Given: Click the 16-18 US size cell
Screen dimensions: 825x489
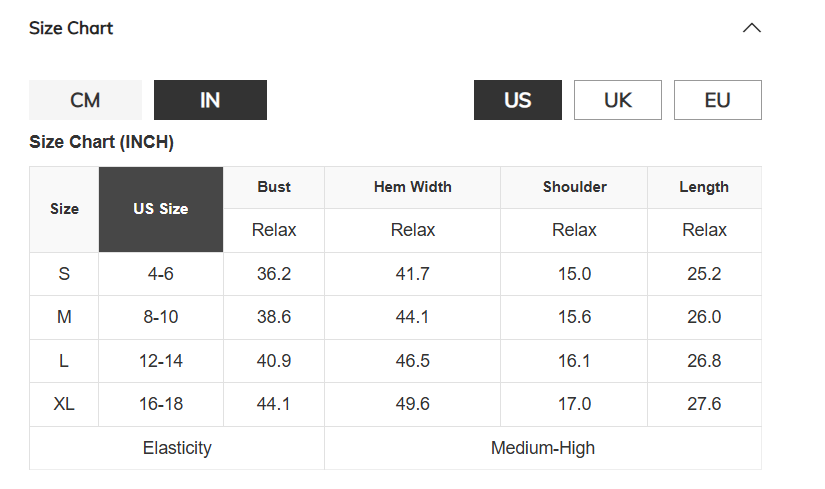Looking at the screenshot, I should [x=161, y=404].
